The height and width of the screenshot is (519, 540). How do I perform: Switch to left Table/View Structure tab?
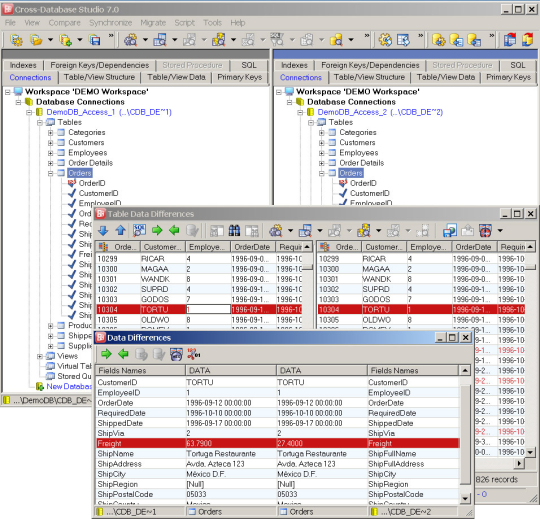[100, 77]
